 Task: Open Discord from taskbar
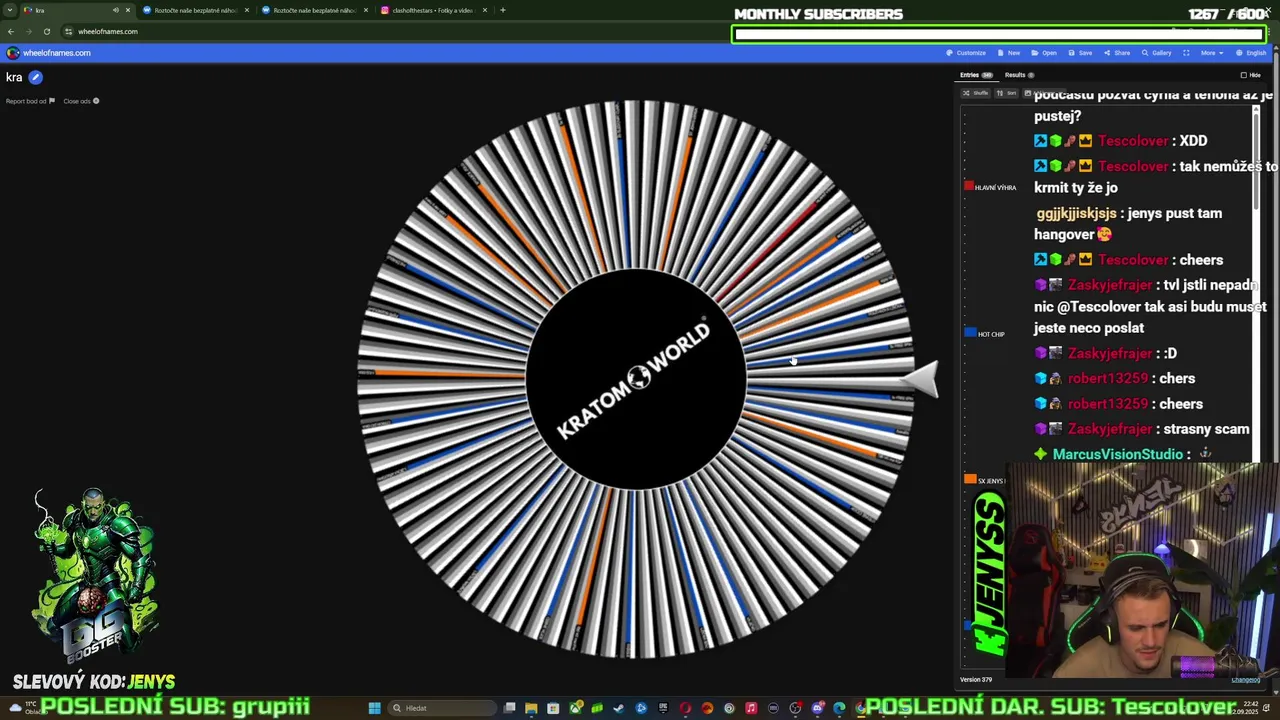817,708
